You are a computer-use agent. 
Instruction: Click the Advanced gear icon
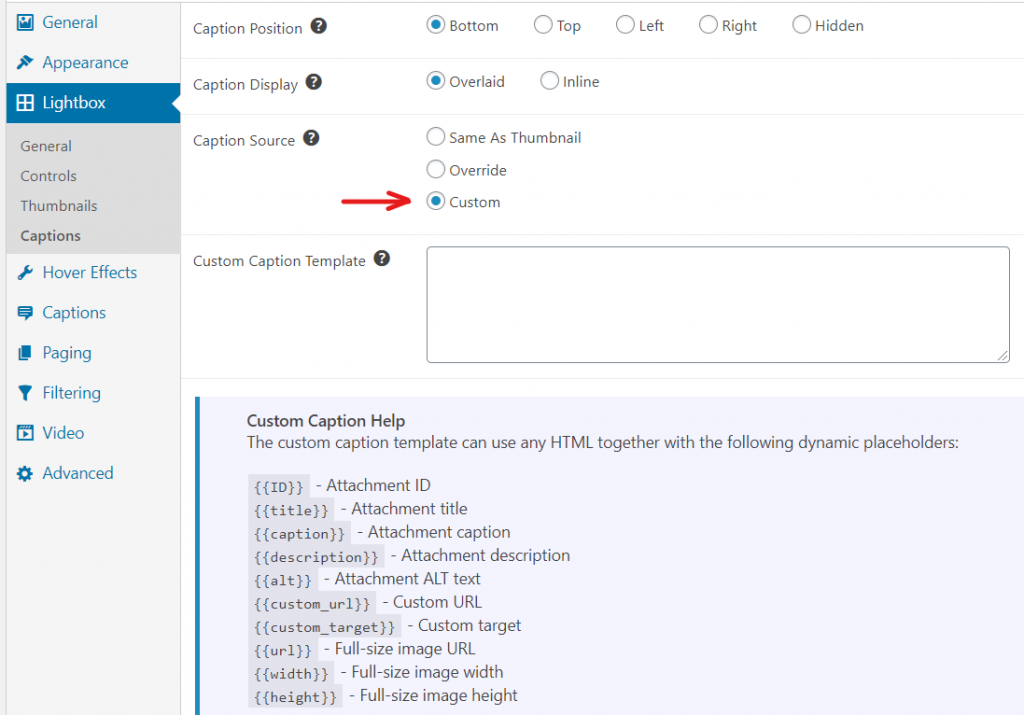27,472
